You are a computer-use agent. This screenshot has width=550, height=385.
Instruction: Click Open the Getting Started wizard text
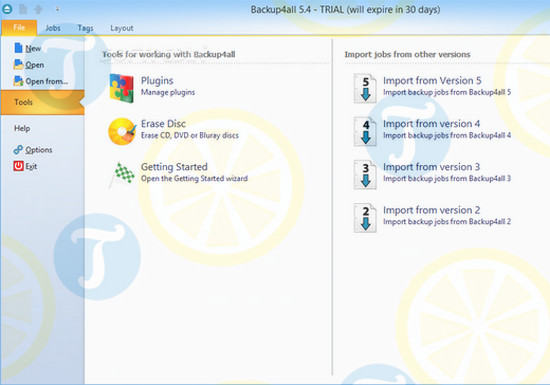tap(194, 178)
